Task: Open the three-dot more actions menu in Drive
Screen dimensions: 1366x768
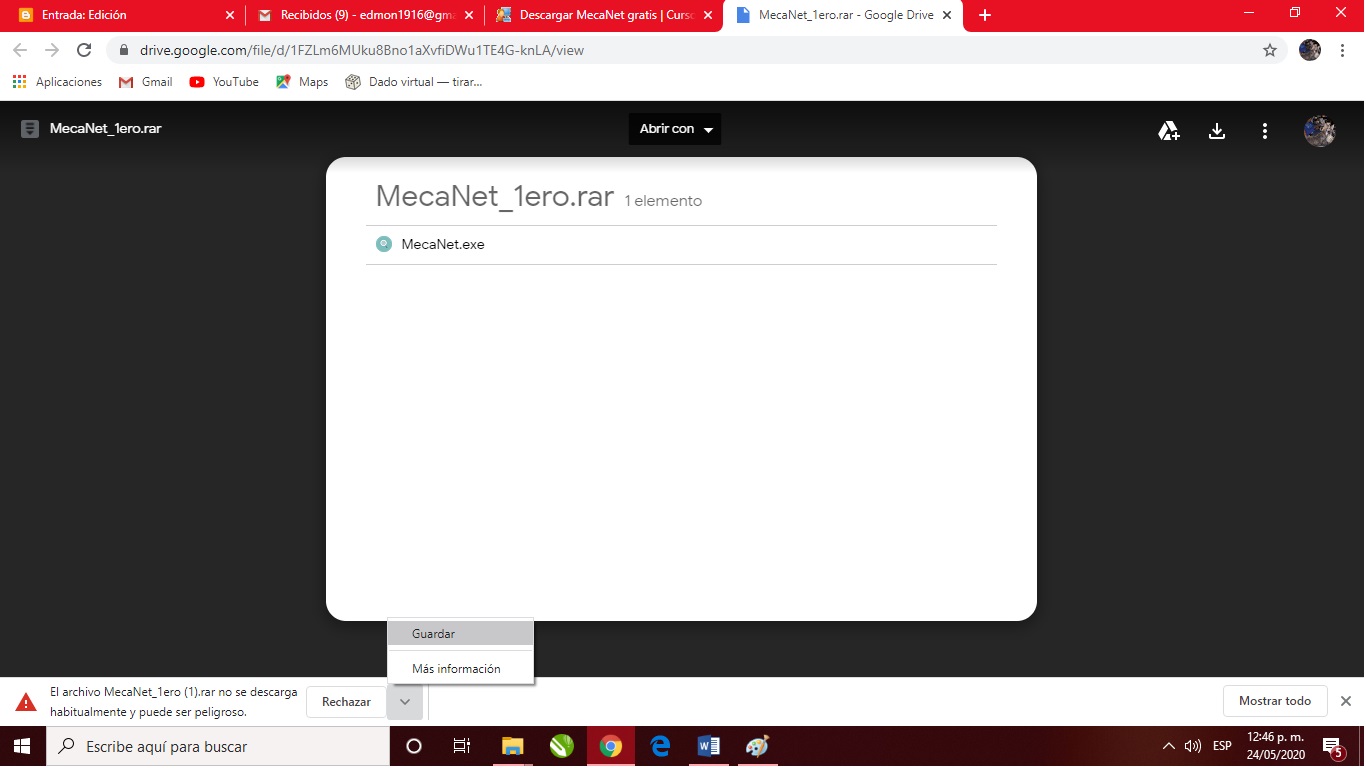Action: point(1265,131)
